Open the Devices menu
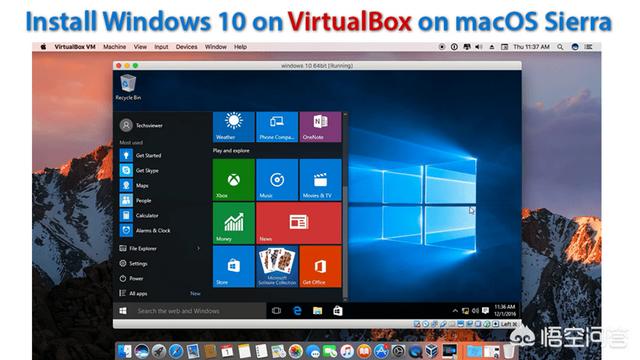This screenshot has width=640, height=360. click(187, 47)
